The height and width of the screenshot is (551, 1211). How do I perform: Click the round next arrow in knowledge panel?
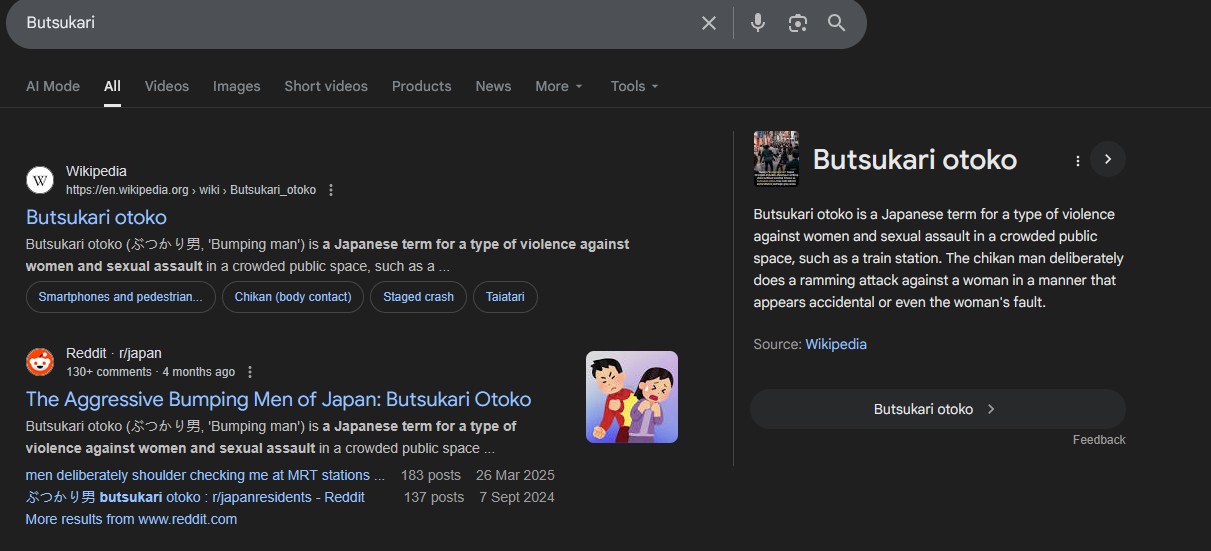[1108, 159]
